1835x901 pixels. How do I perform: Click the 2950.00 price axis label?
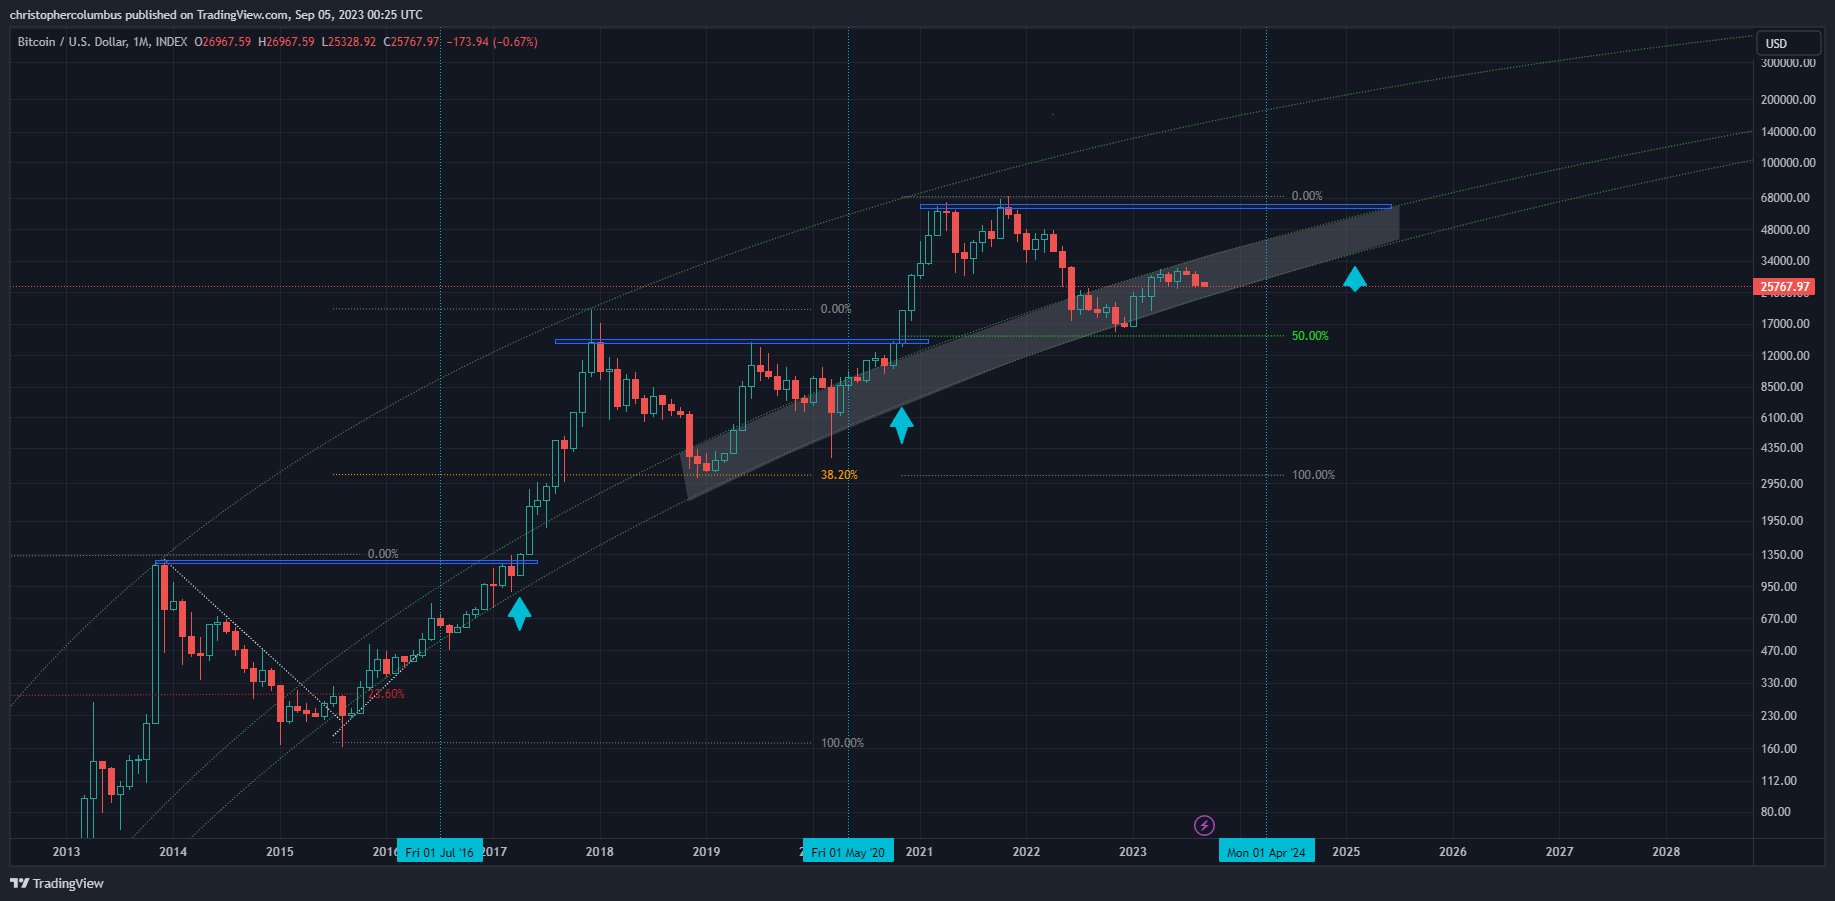coord(1782,484)
